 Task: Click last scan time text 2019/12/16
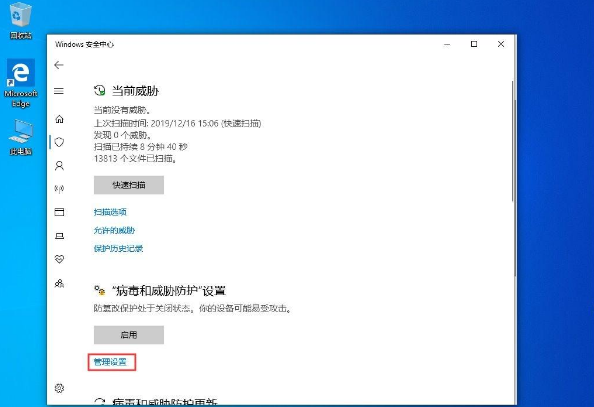click(x=178, y=123)
